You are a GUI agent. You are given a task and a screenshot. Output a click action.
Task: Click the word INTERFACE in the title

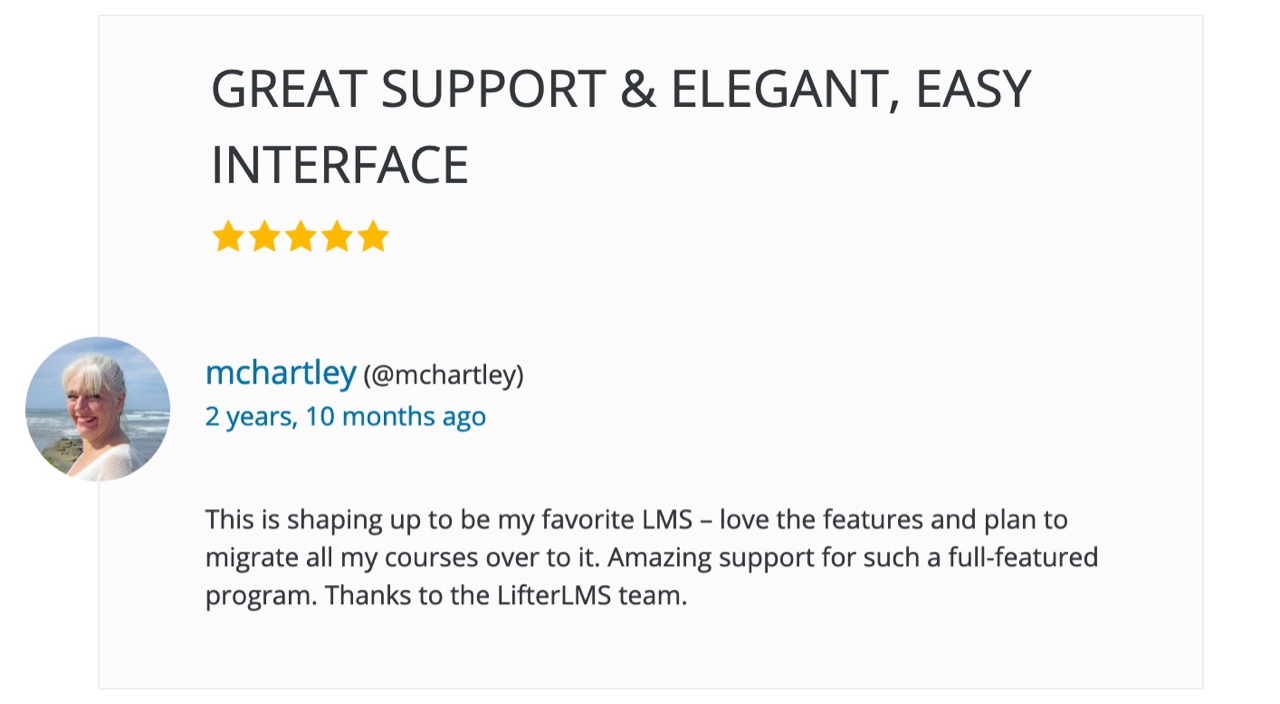click(x=340, y=166)
